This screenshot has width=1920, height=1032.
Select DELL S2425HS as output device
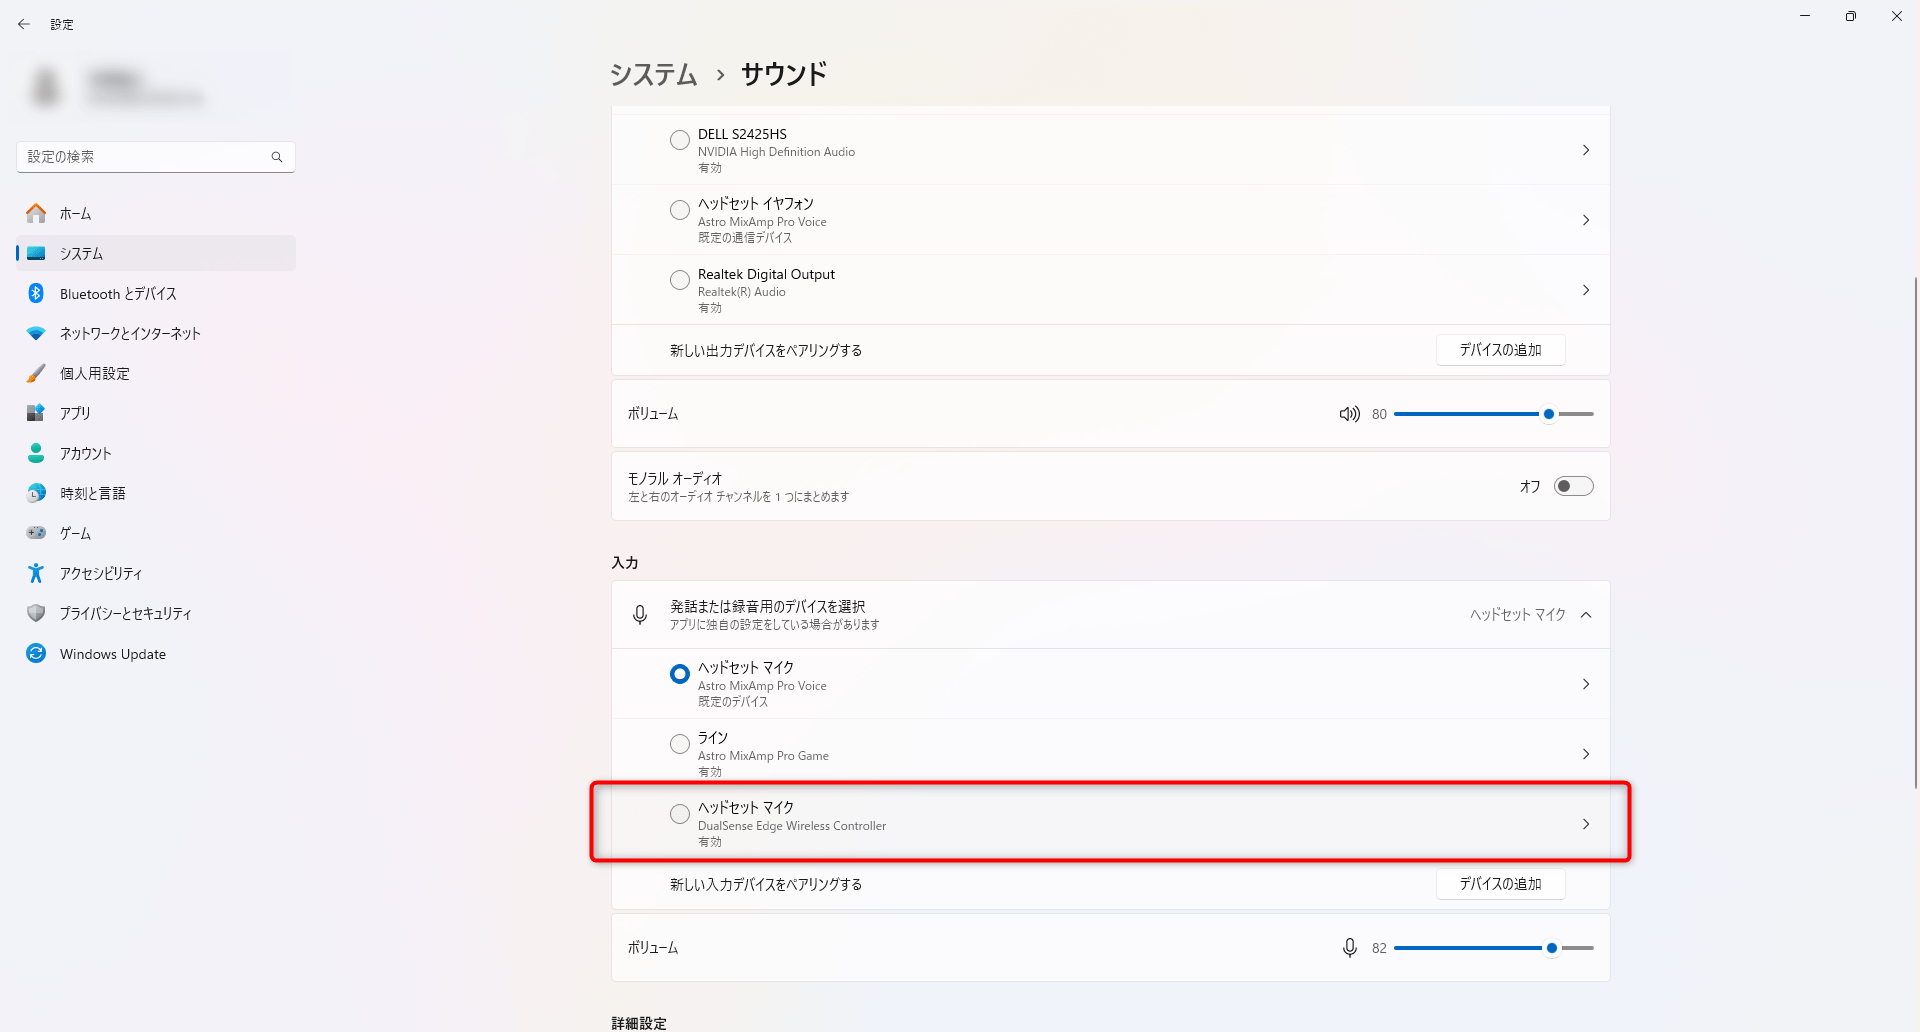[x=680, y=140]
